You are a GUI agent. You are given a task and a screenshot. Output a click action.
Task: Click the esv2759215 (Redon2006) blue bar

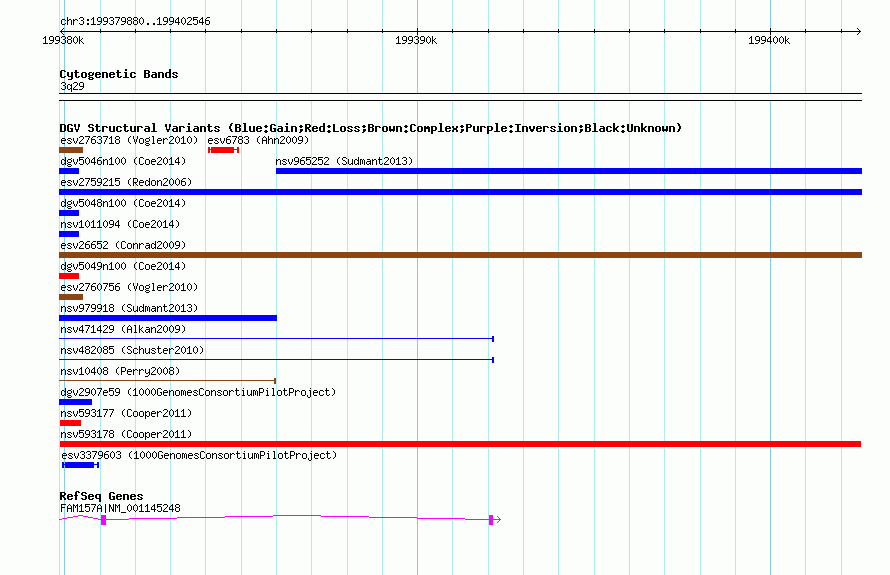pyautogui.click(x=460, y=192)
